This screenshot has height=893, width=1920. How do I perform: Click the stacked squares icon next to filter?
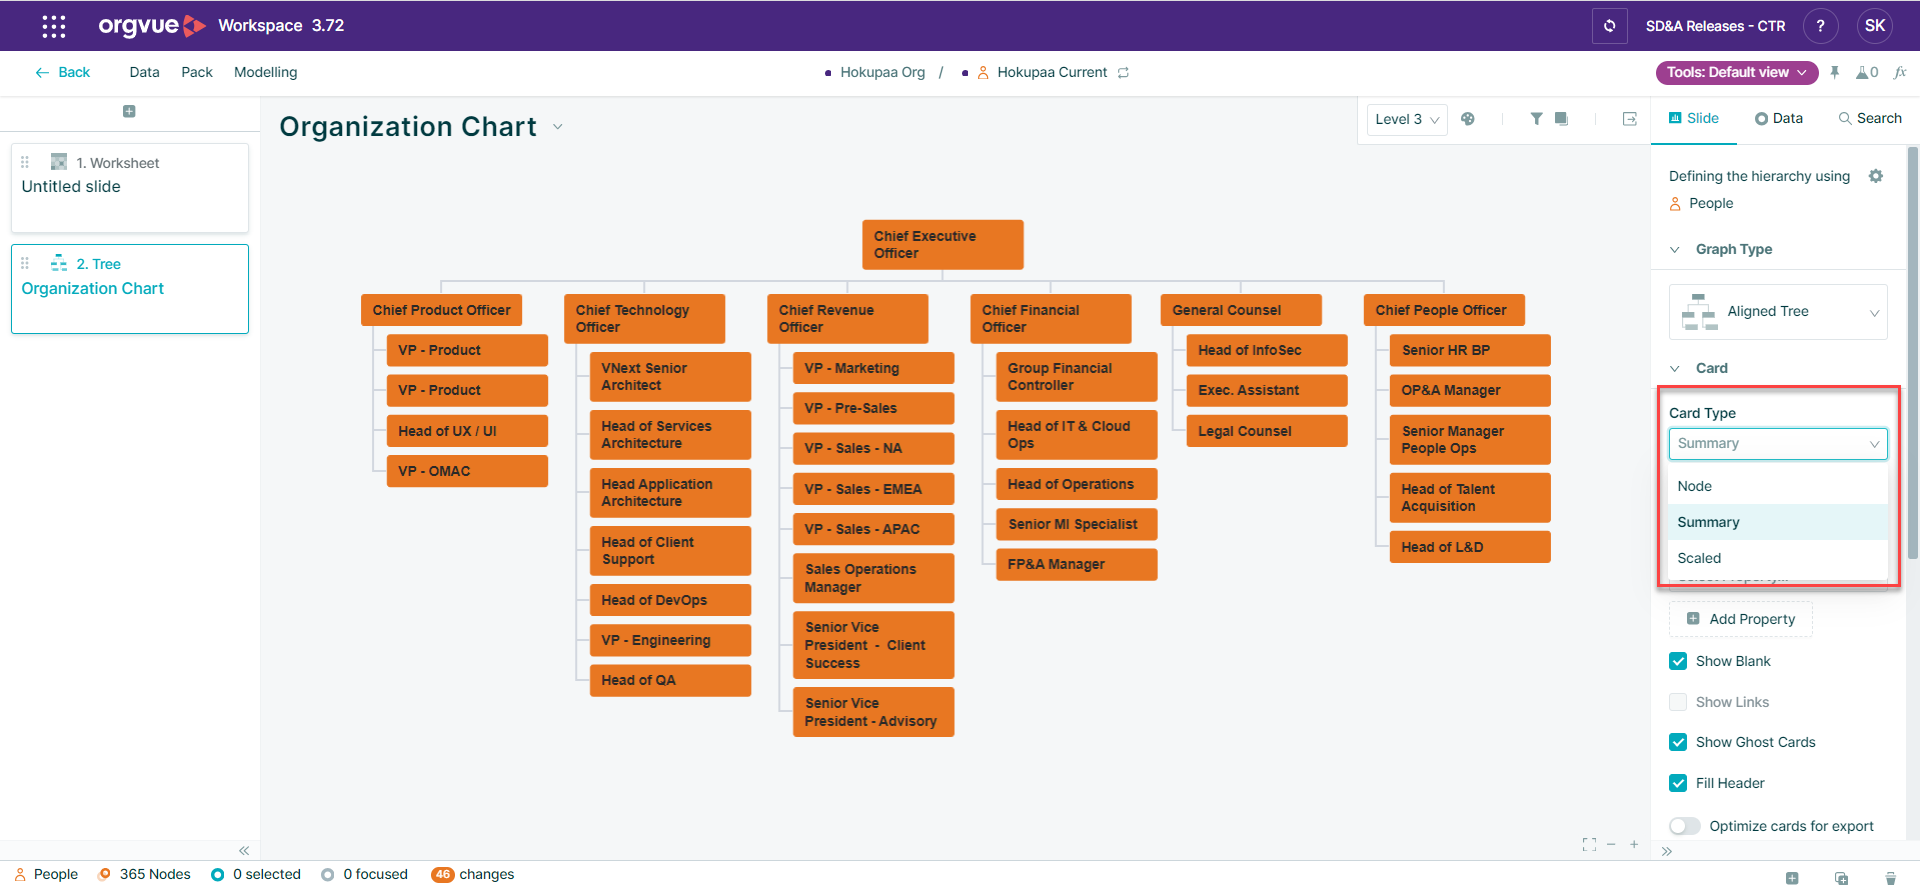(1561, 119)
